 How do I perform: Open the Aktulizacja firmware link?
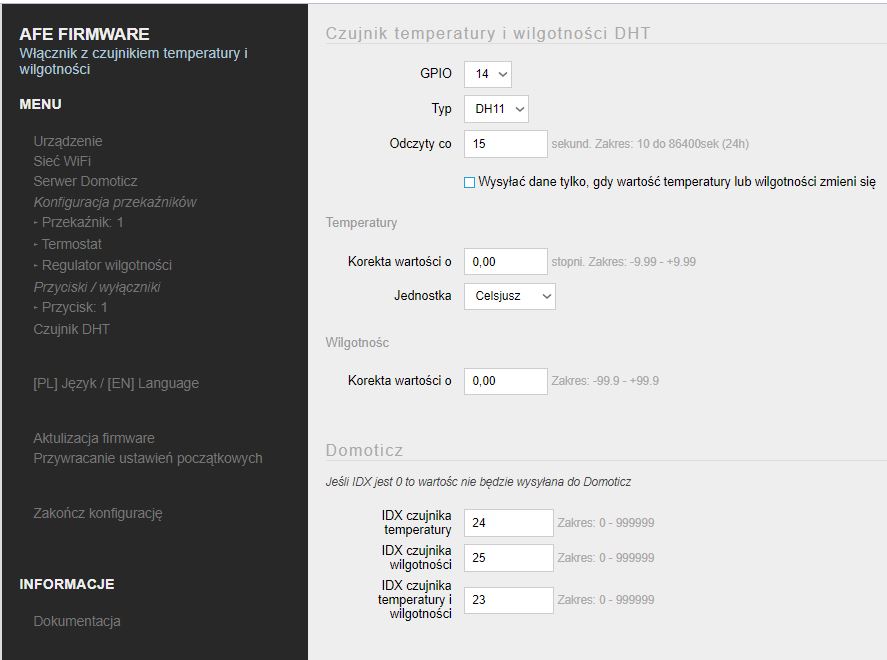pyautogui.click(x=94, y=438)
